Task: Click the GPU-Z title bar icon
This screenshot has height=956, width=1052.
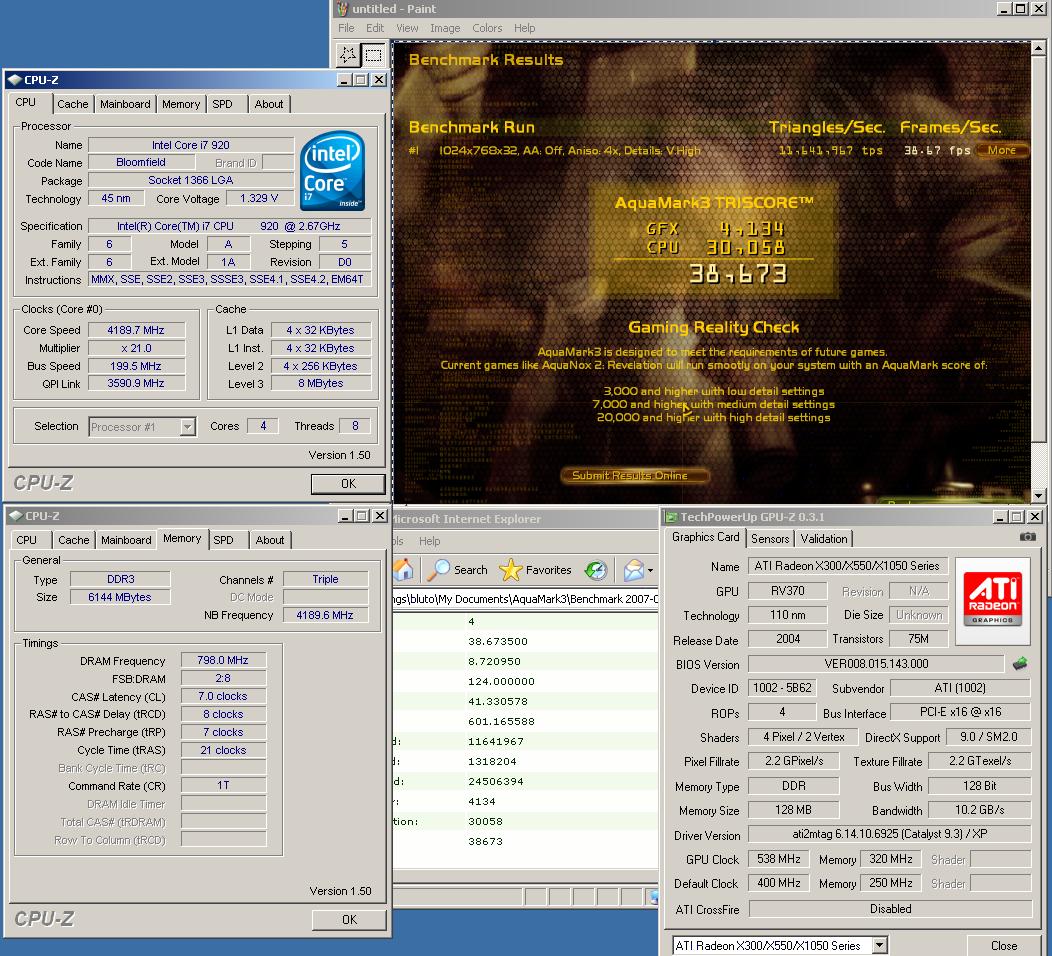Action: pos(671,517)
